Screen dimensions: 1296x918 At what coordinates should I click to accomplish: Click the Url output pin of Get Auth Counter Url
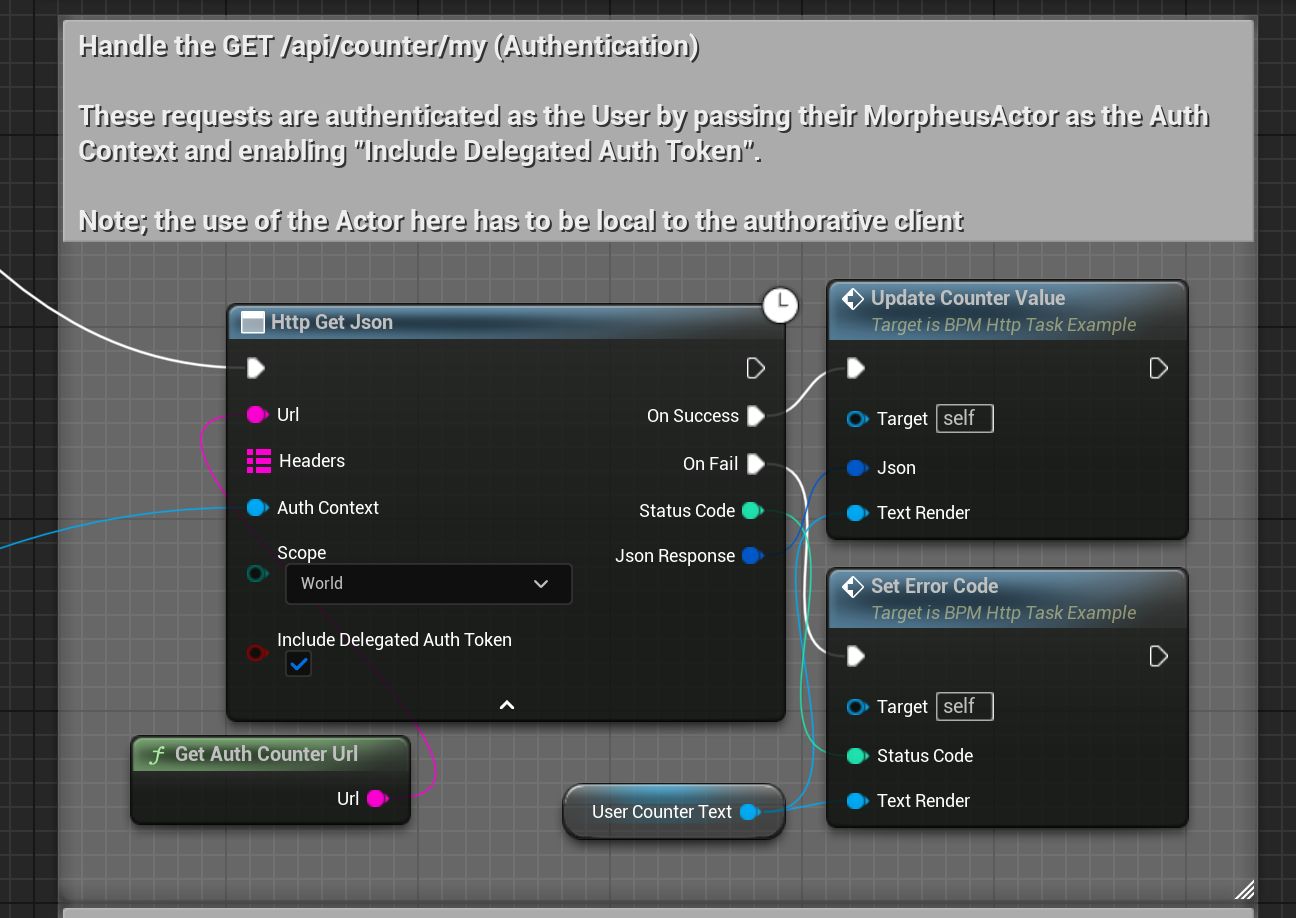[376, 798]
